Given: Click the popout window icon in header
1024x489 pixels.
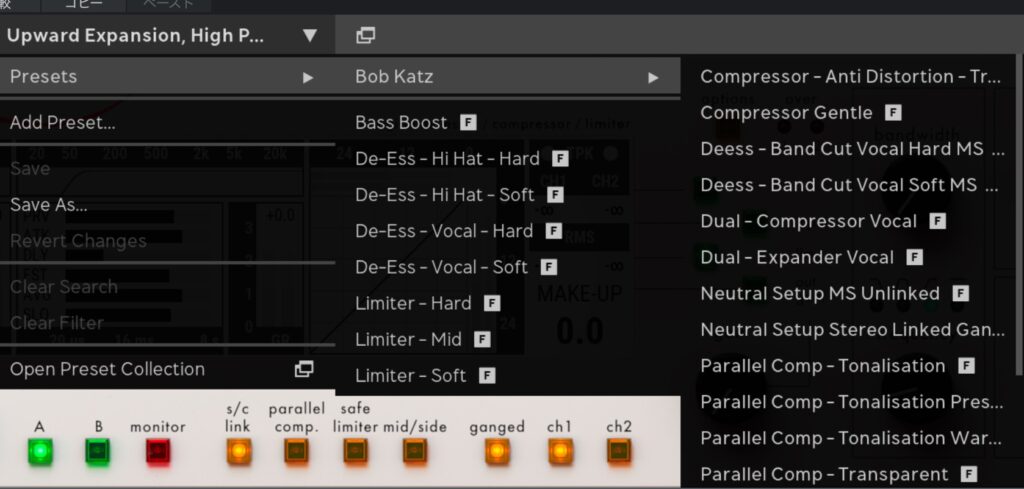Looking at the screenshot, I should (x=365, y=36).
